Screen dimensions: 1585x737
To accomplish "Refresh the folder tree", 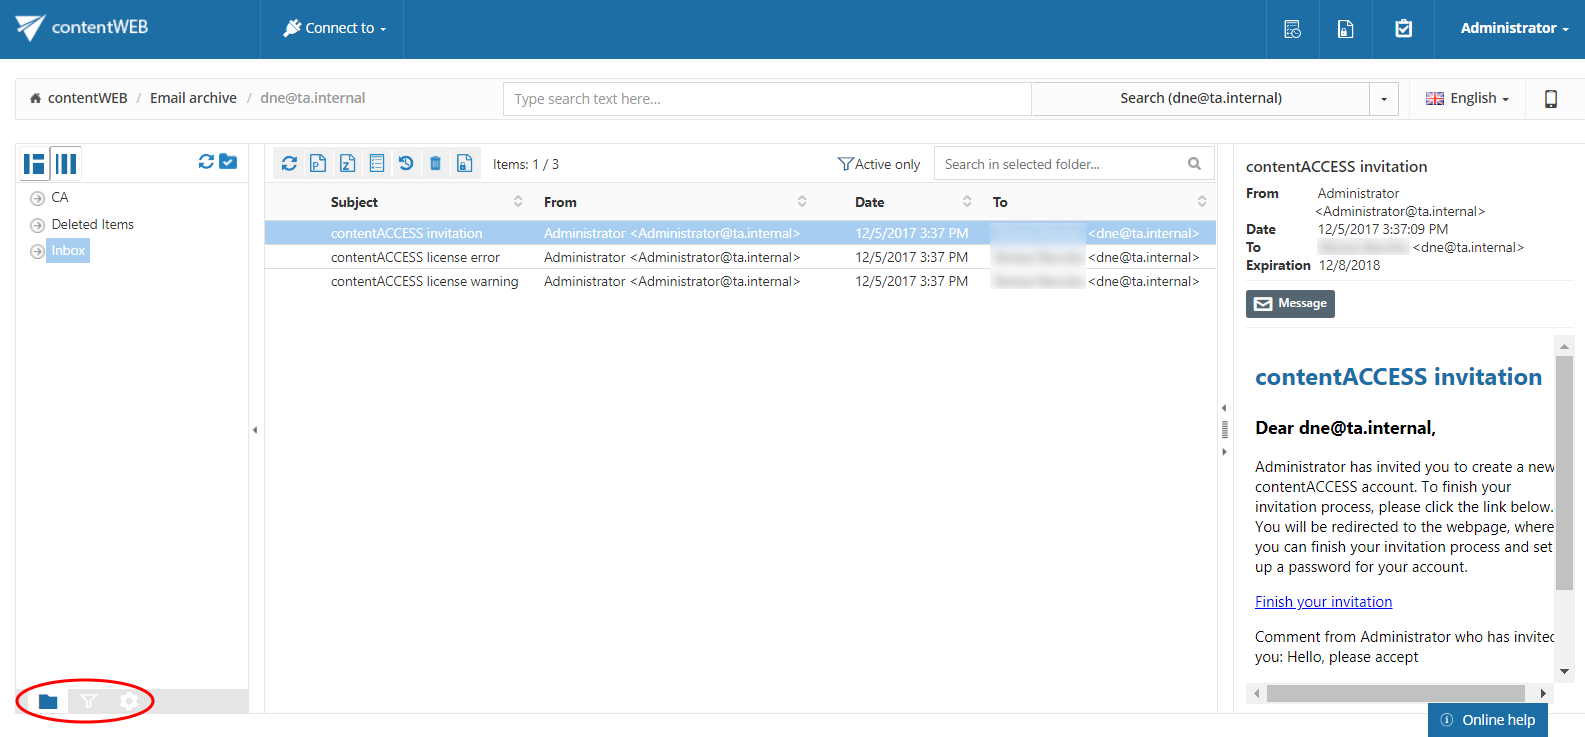I will [x=206, y=161].
